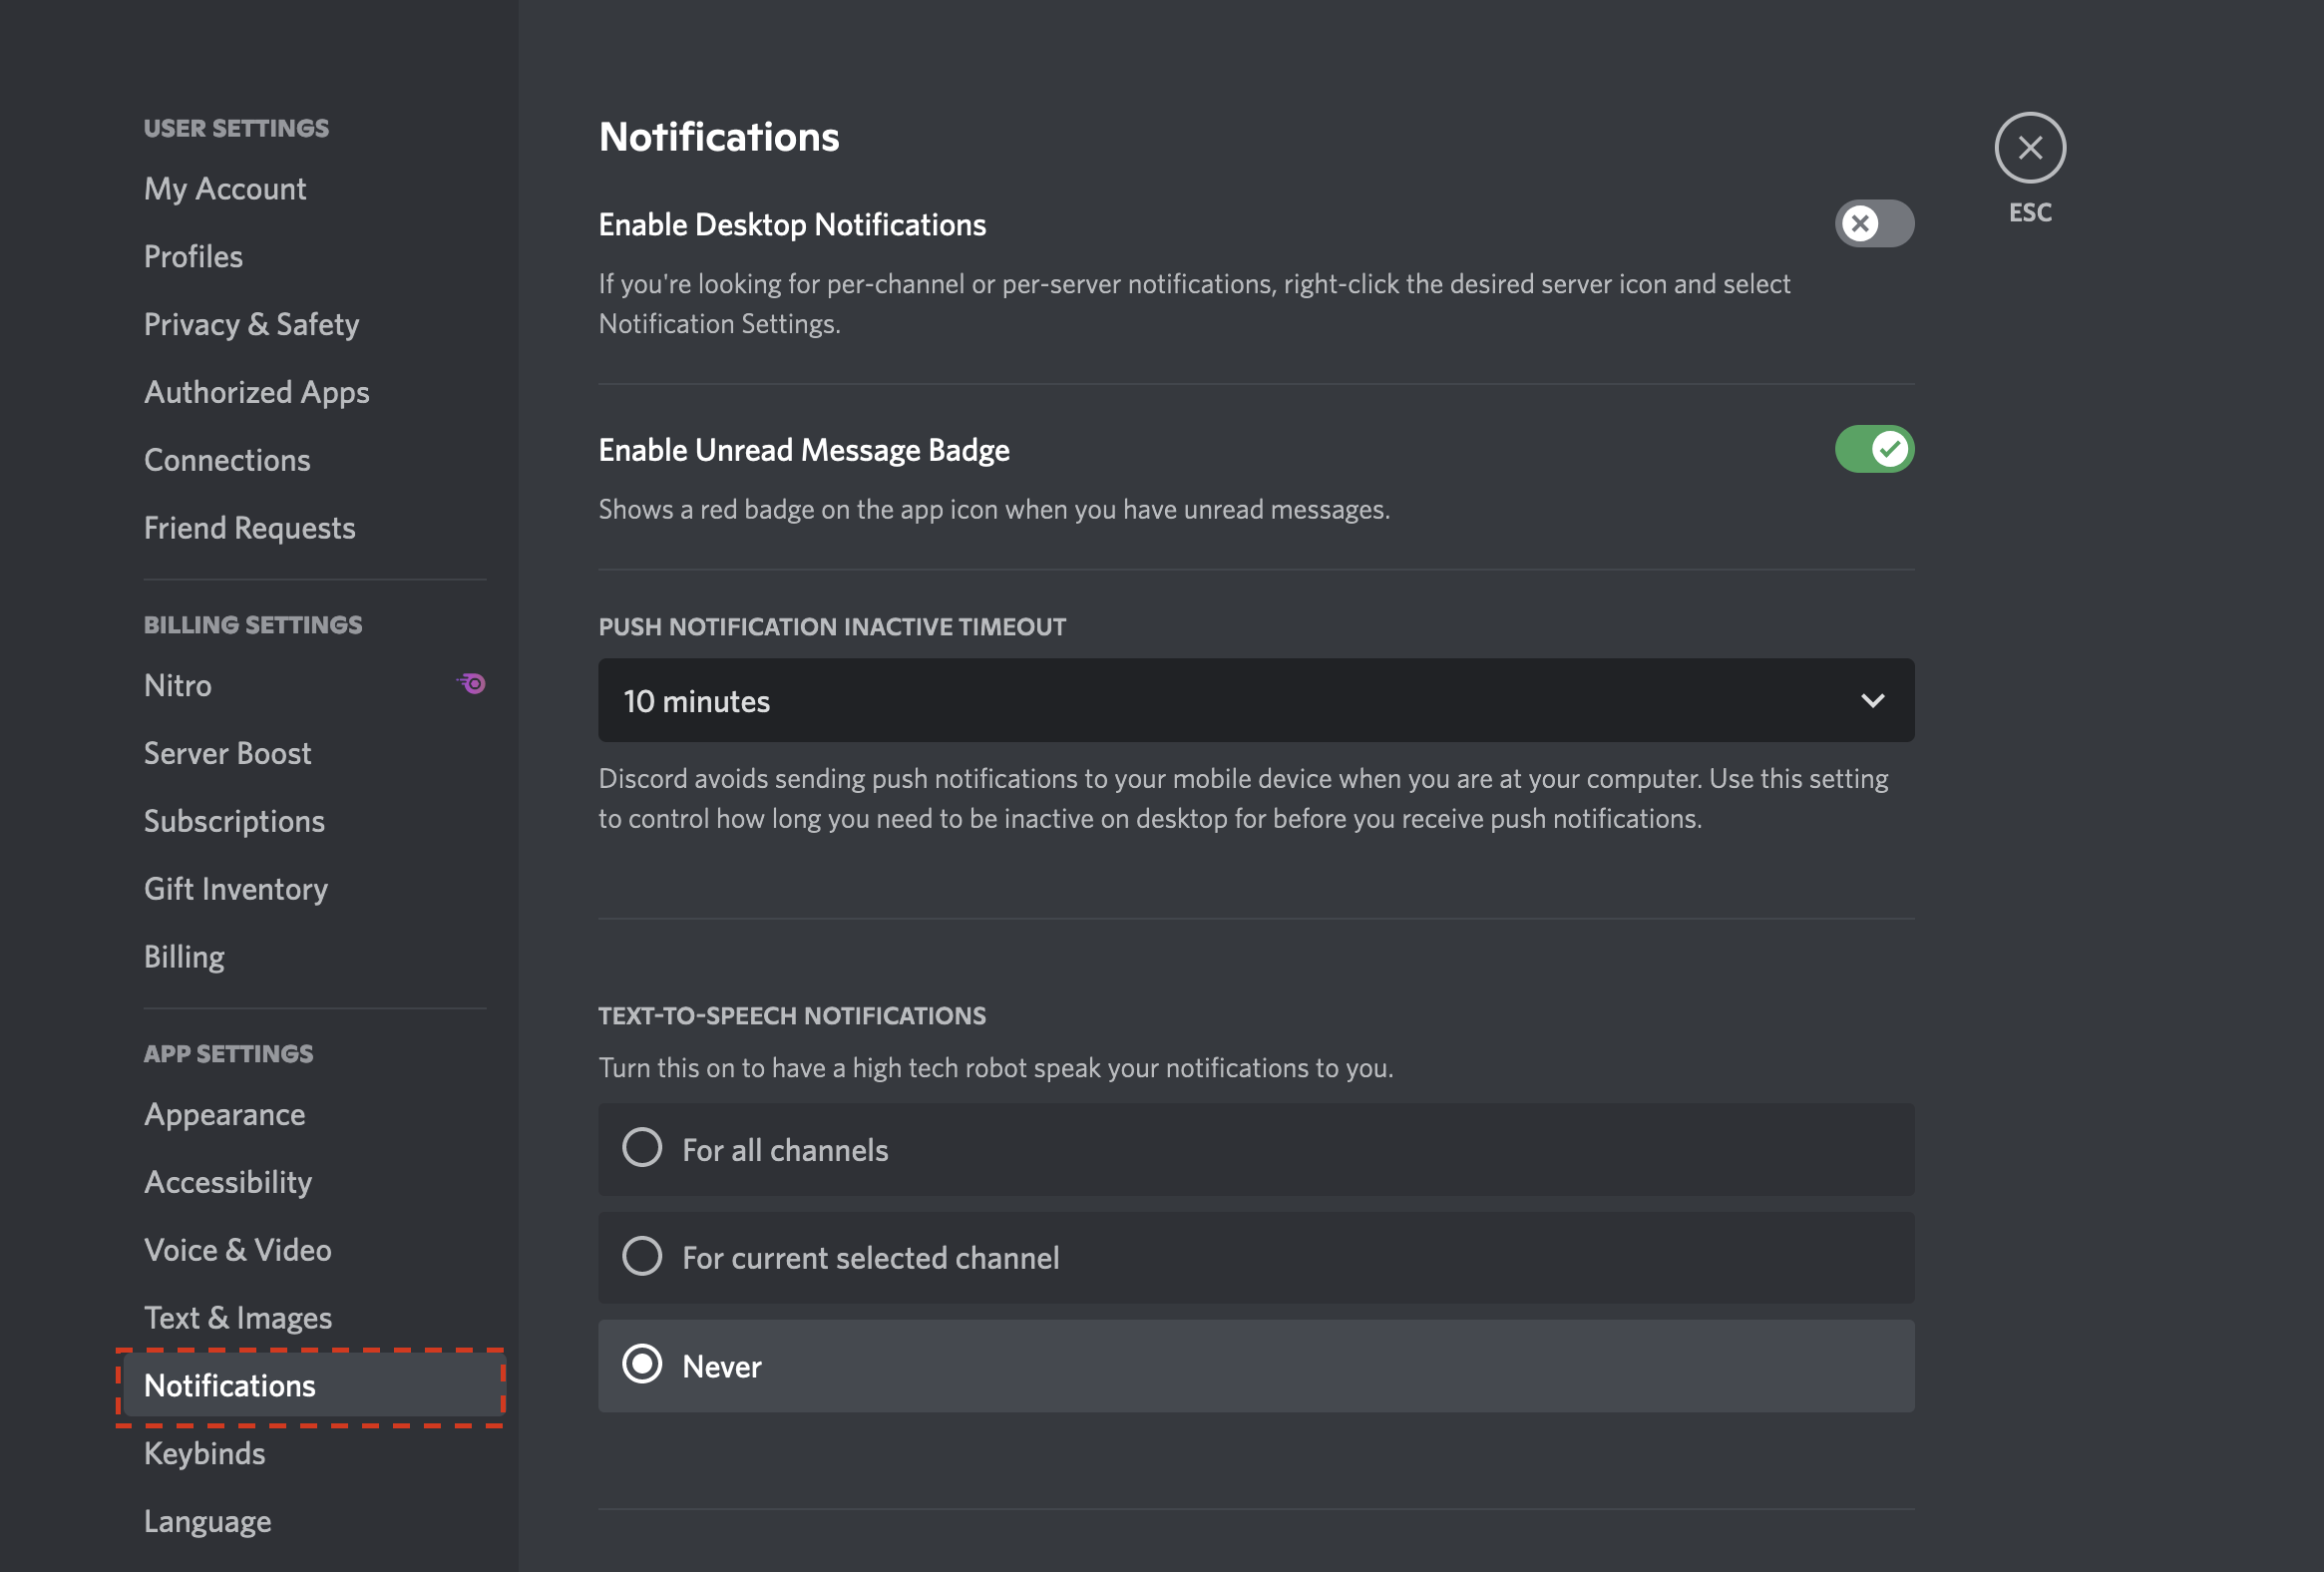The image size is (2324, 1572).
Task: Select For all channels TTS option
Action: [640, 1149]
